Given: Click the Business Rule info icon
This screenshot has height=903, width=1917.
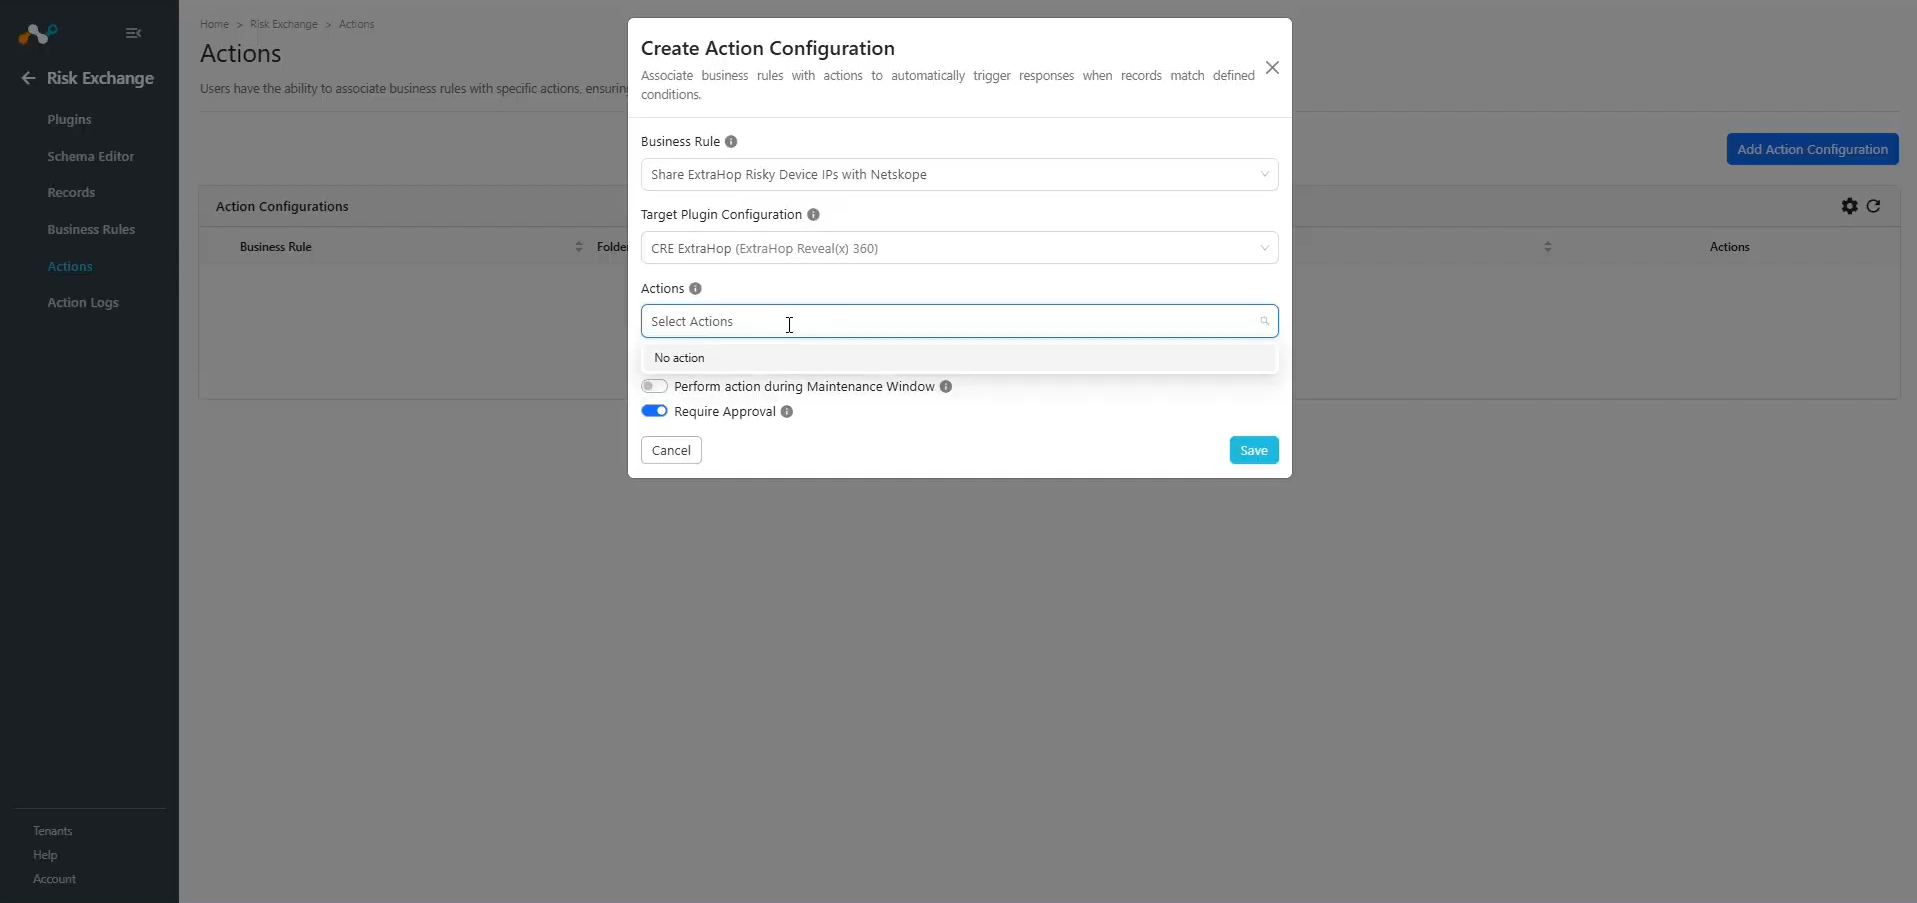Looking at the screenshot, I should [x=731, y=142].
